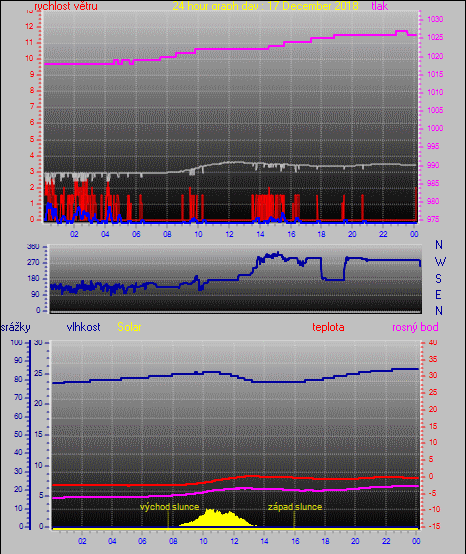Click the red 'teplota' temperature label
Viewport: 466px width, 554px height.
pos(328,327)
